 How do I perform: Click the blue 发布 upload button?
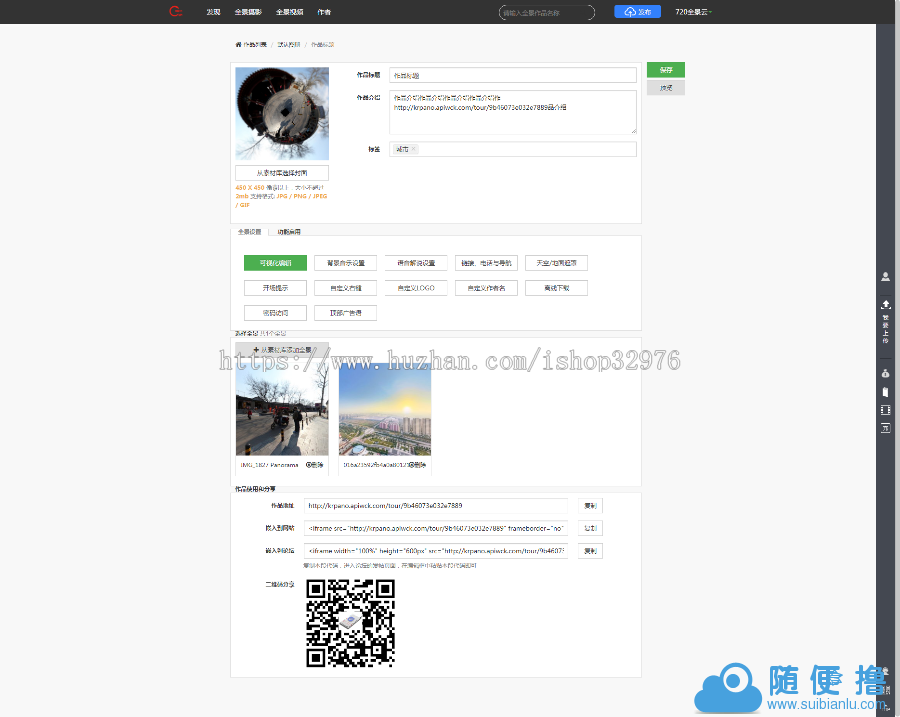(x=637, y=11)
